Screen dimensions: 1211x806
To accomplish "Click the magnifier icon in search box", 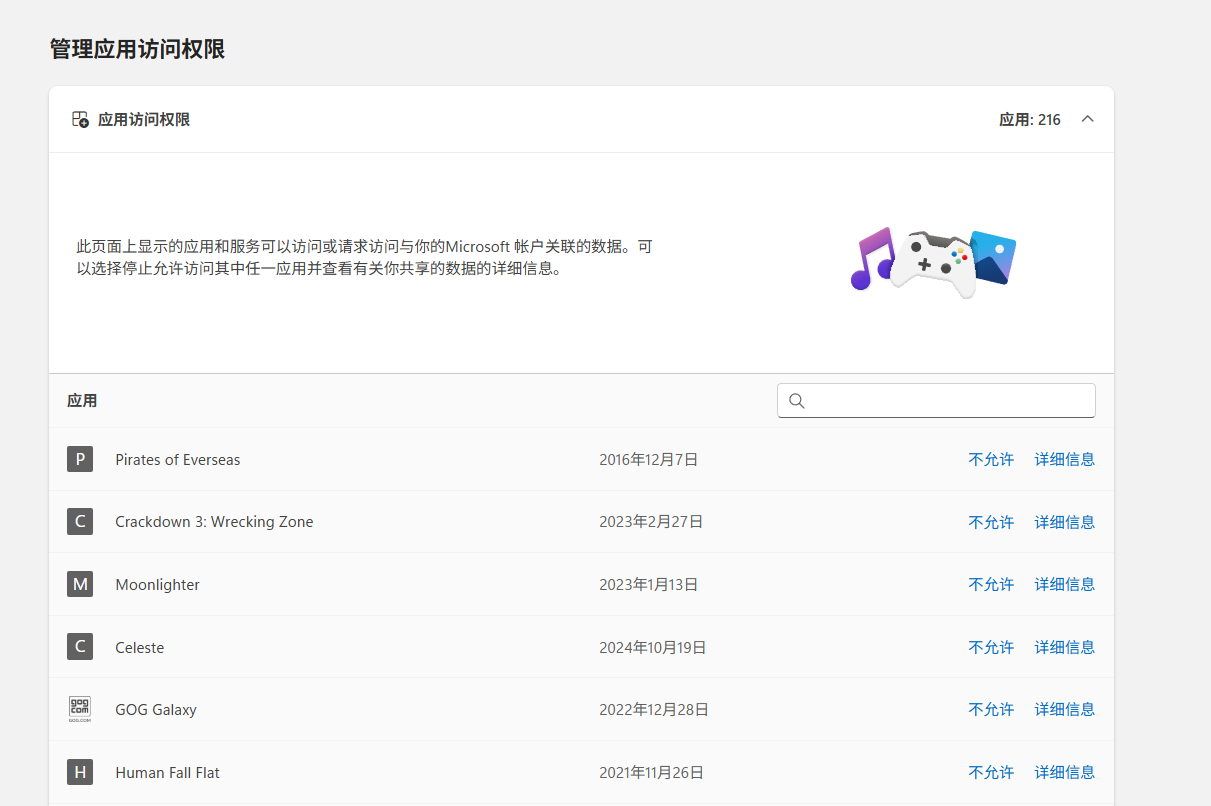I will click(x=797, y=401).
